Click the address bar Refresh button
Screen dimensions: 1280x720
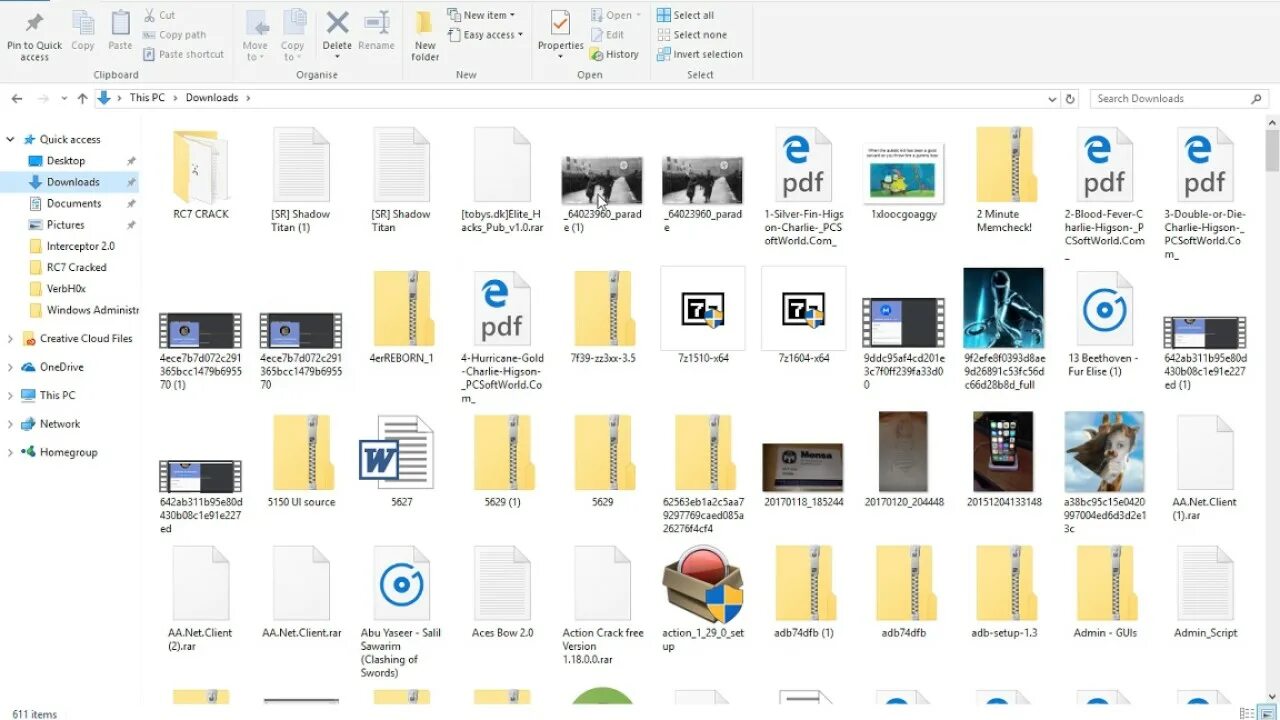click(x=1070, y=99)
